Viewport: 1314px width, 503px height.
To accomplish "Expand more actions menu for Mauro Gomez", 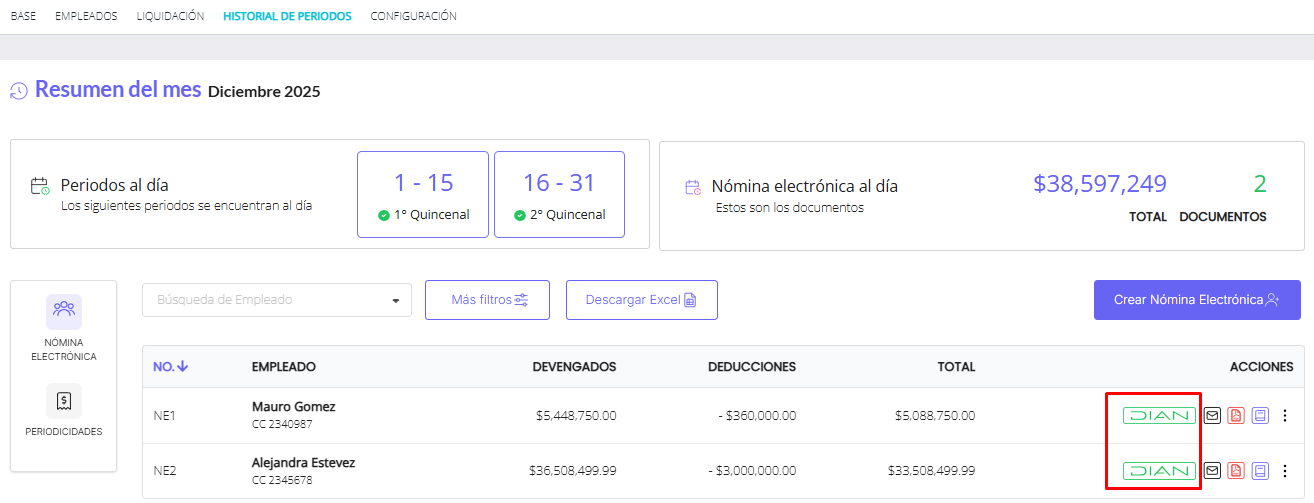I will click(1285, 416).
